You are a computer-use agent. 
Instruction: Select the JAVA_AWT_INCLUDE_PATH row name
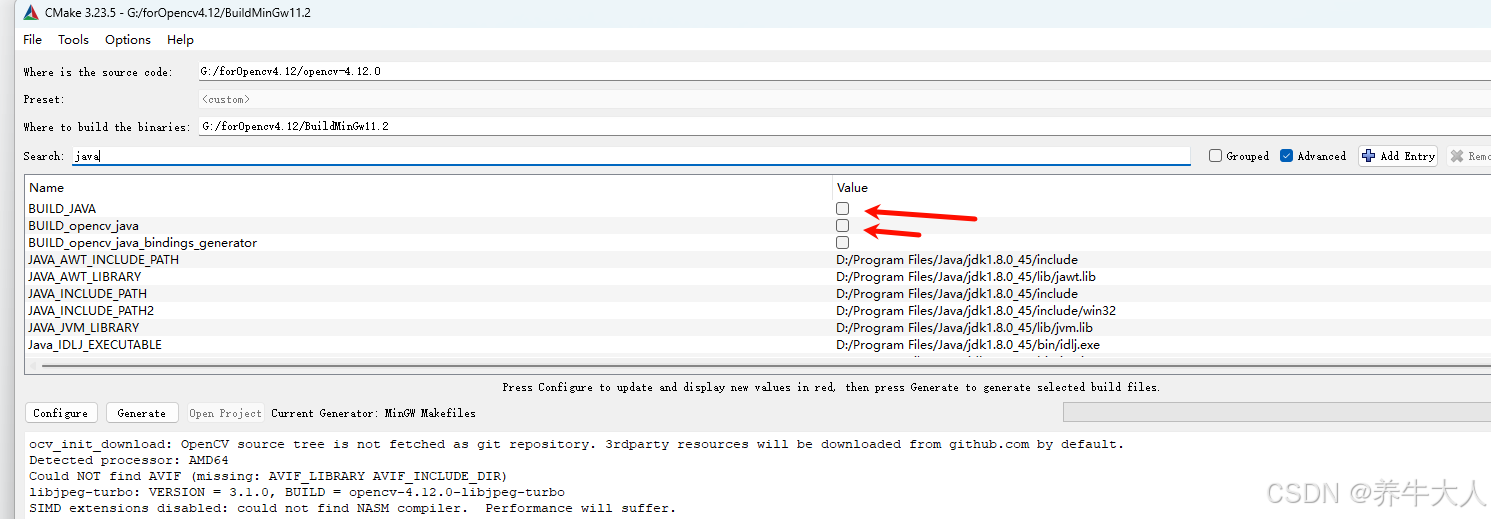(104, 260)
